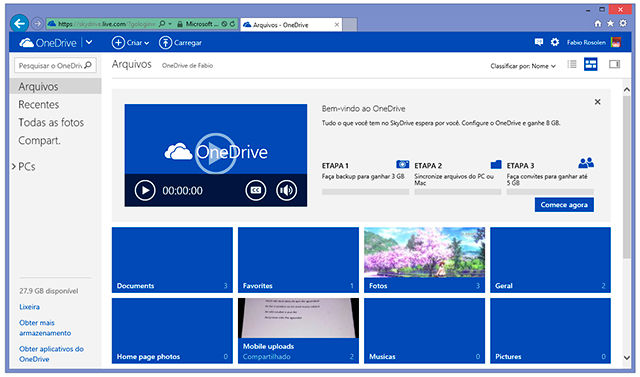Open the Criar menu
The height and width of the screenshot is (377, 640).
[x=130, y=42]
